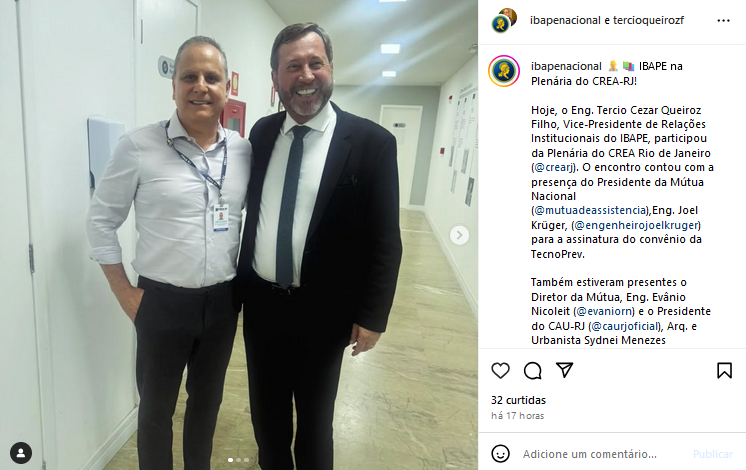Share post with paper plane icon
Screen dimensions: 746x470
tap(564, 370)
